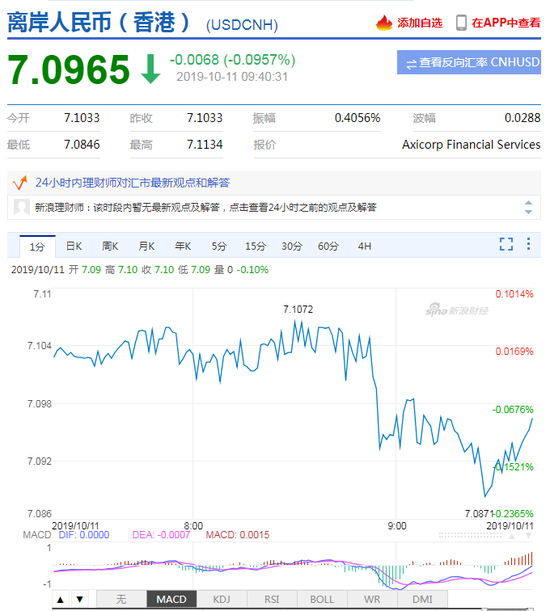Screen dimensions: 550x611
Task: Select the 60分 chart tab
Action: [x=328, y=246]
